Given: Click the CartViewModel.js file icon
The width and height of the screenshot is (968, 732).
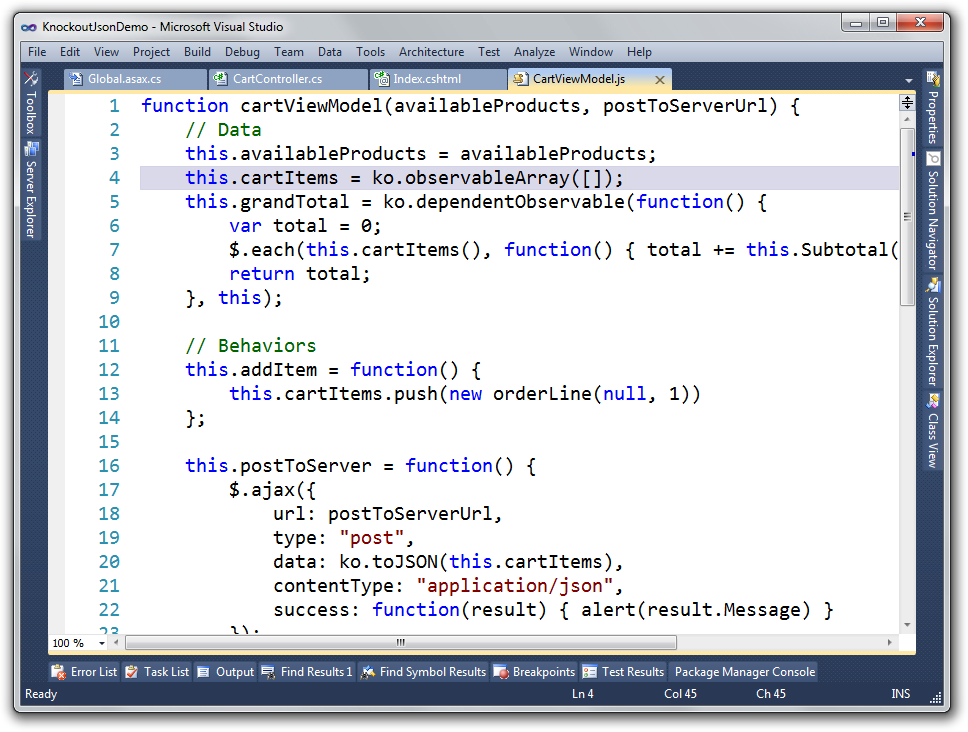Looking at the screenshot, I should click(x=520, y=79).
